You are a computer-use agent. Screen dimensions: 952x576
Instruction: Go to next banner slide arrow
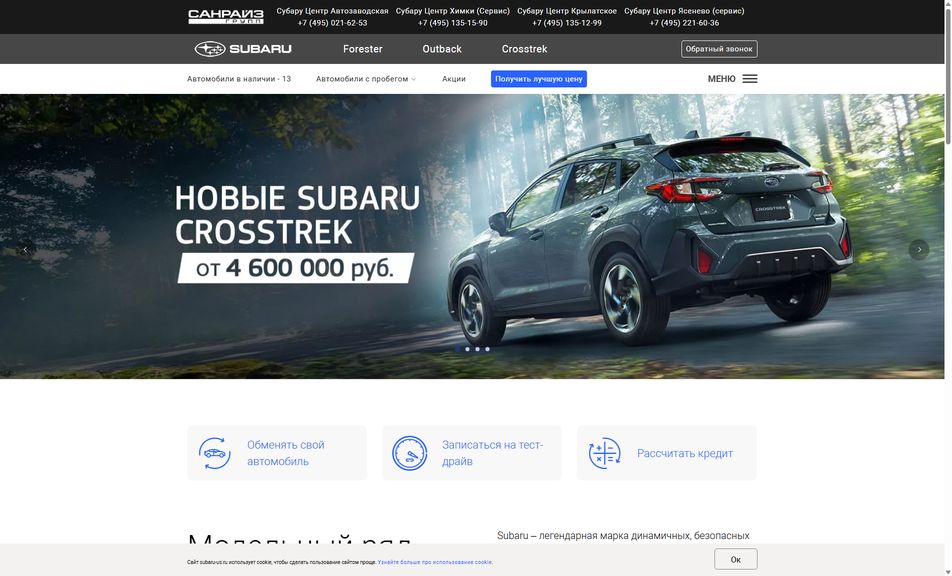[919, 249]
